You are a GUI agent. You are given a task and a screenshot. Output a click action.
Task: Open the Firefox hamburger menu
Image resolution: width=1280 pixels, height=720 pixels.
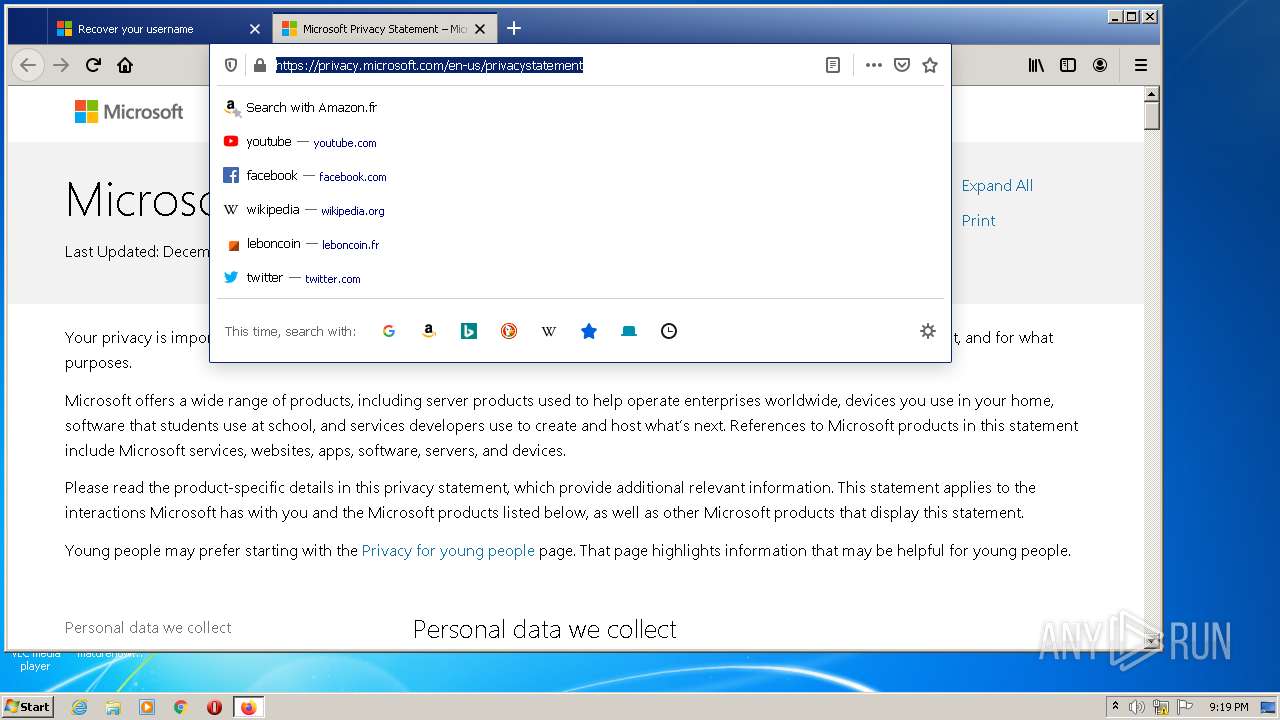point(1140,65)
